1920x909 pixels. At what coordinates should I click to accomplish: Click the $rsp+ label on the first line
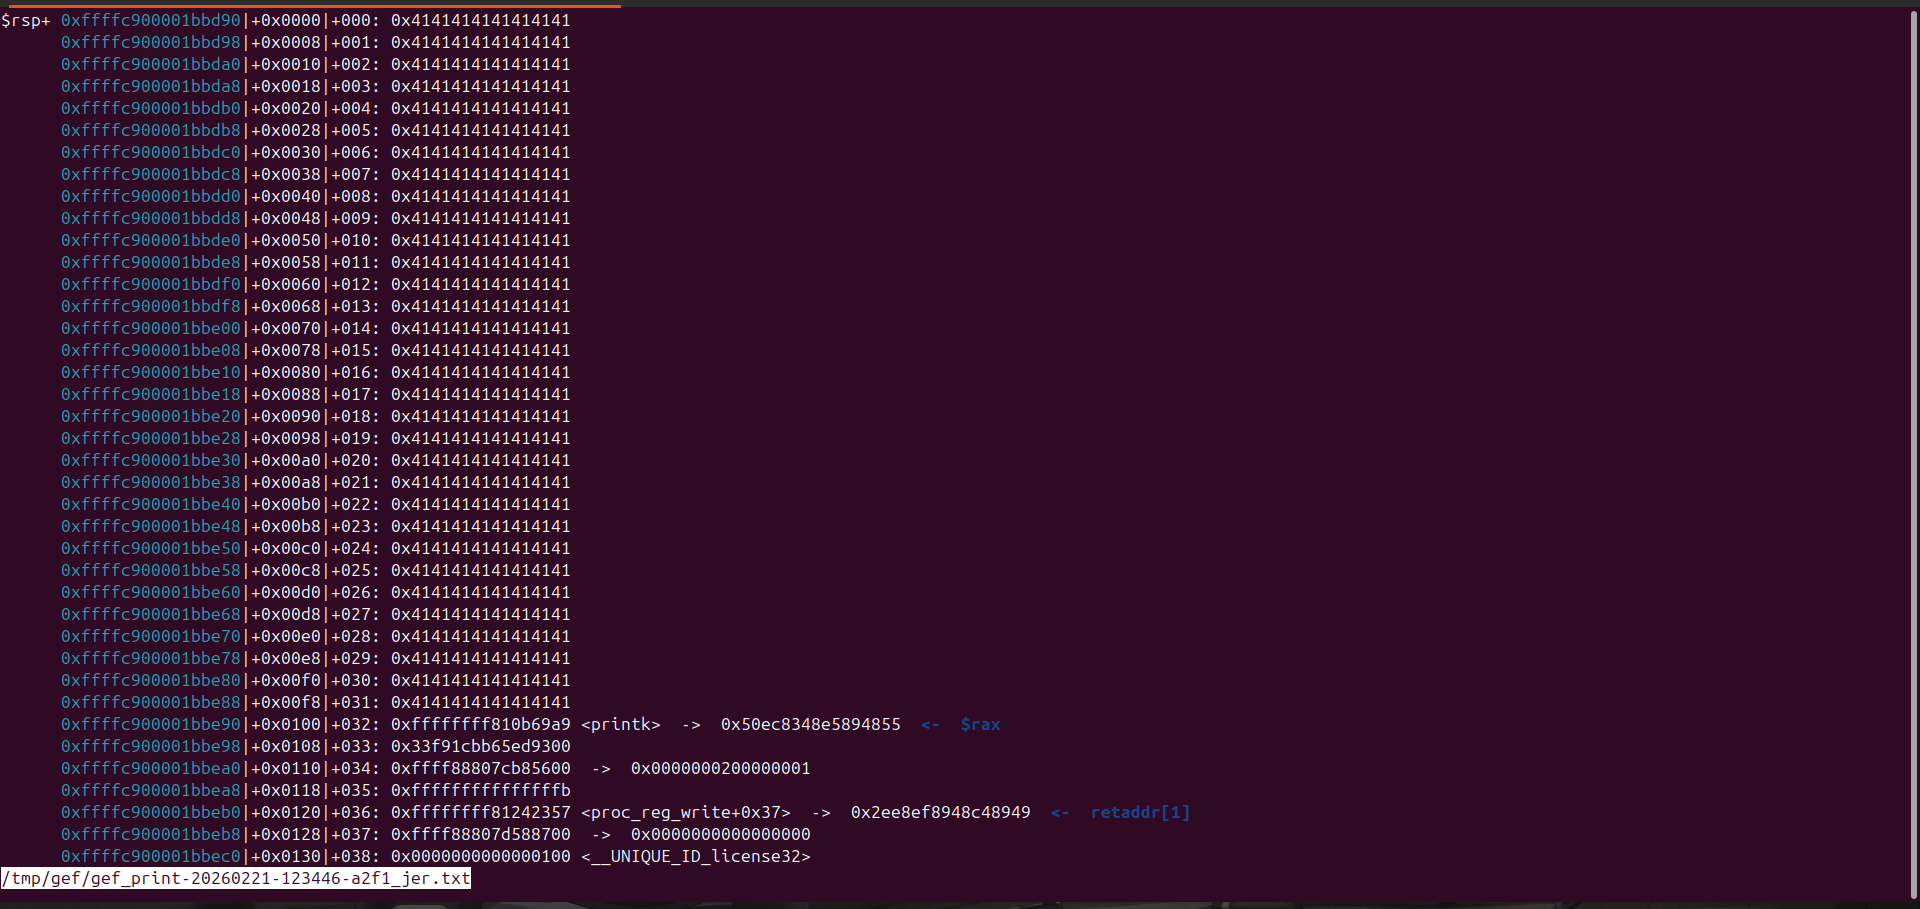click(26, 21)
